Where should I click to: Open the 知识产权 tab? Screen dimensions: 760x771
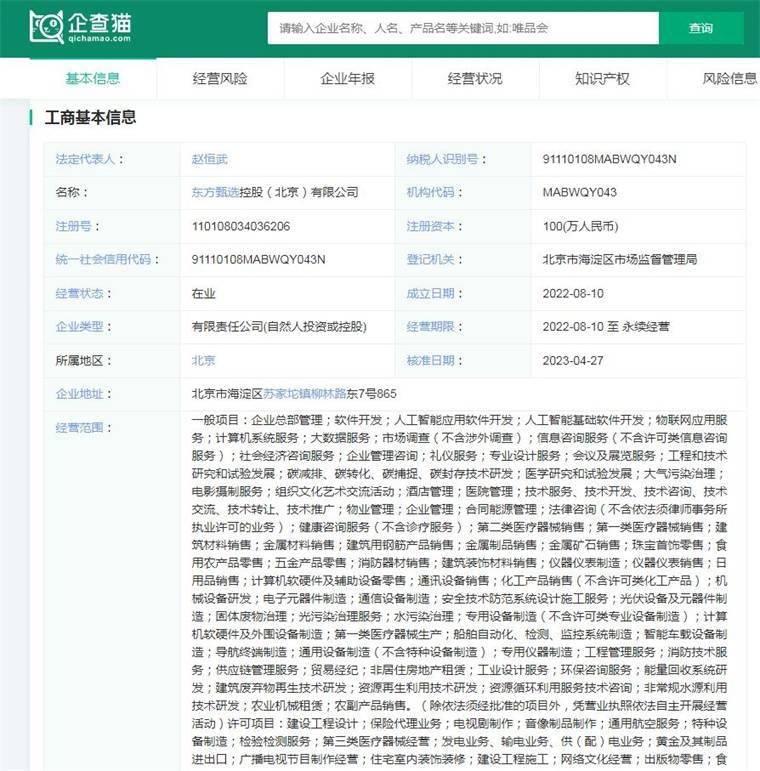(x=602, y=79)
